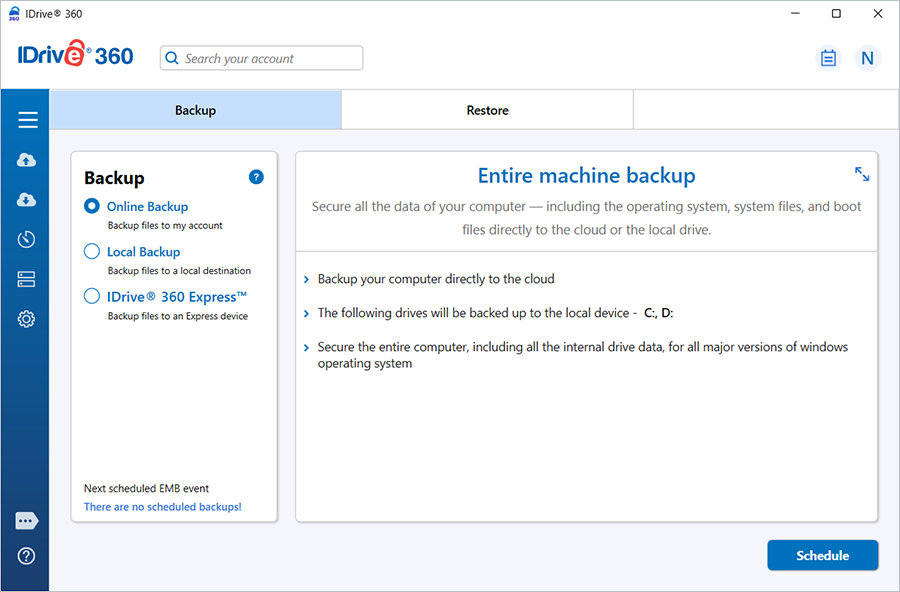
Task: Expand the Entire machine backup panel
Action: tap(862, 174)
